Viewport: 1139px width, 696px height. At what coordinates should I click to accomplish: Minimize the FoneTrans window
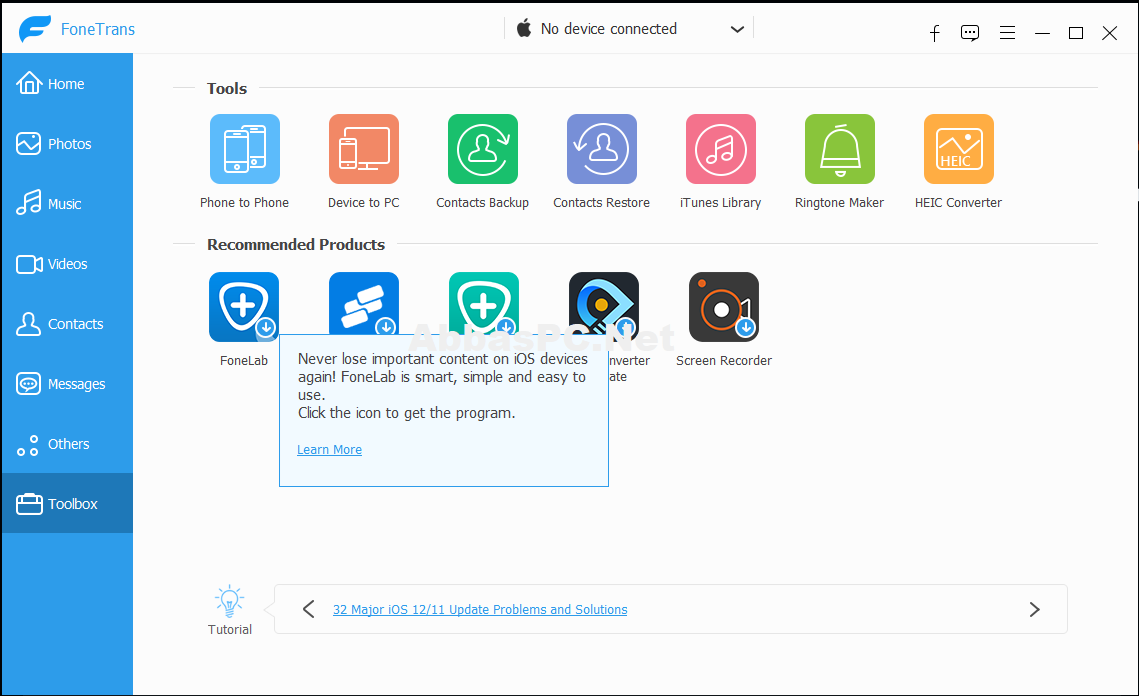click(1042, 33)
